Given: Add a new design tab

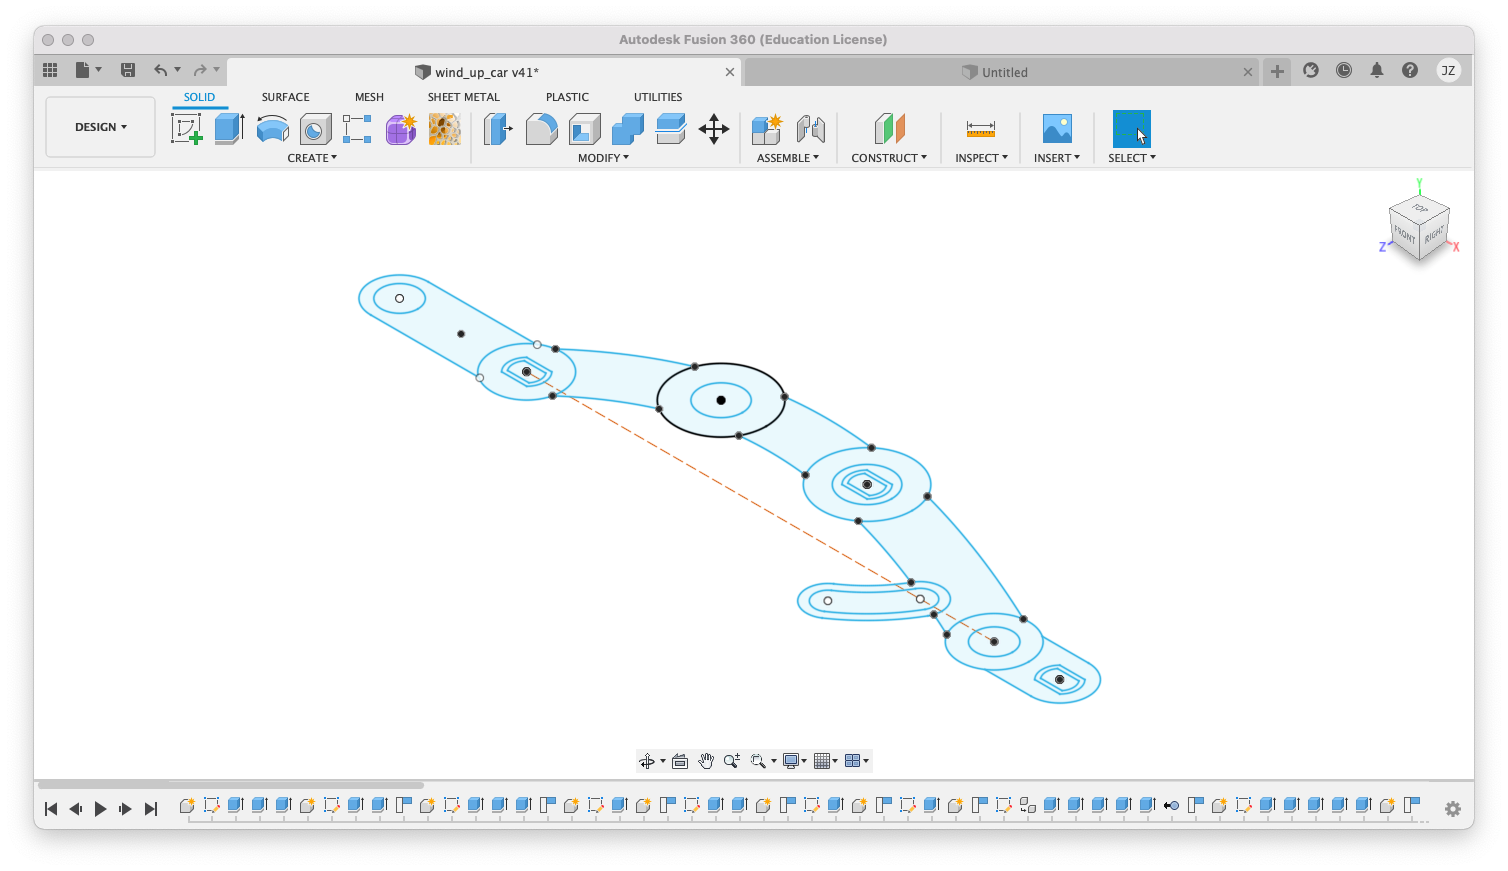Looking at the screenshot, I should tap(1277, 71).
